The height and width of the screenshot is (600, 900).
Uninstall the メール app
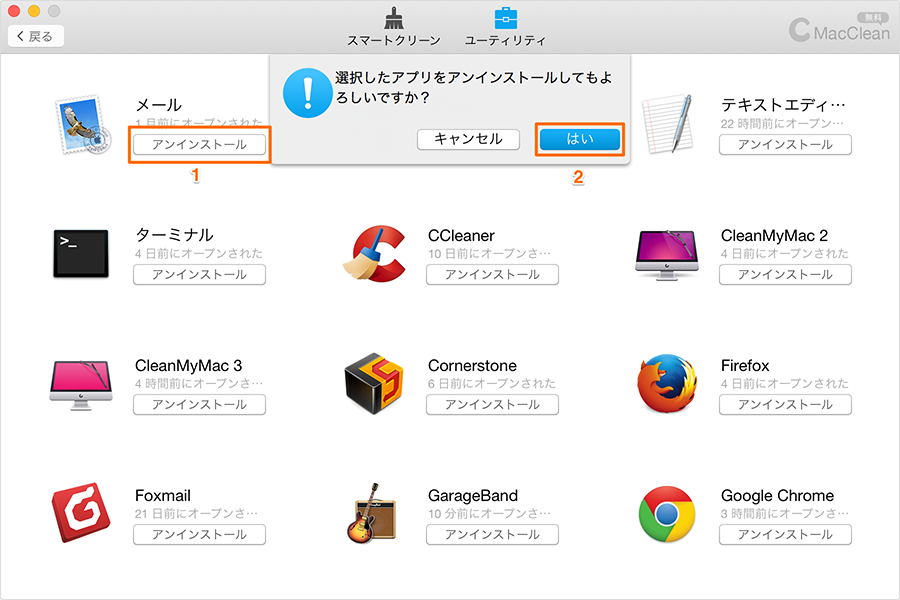199,145
